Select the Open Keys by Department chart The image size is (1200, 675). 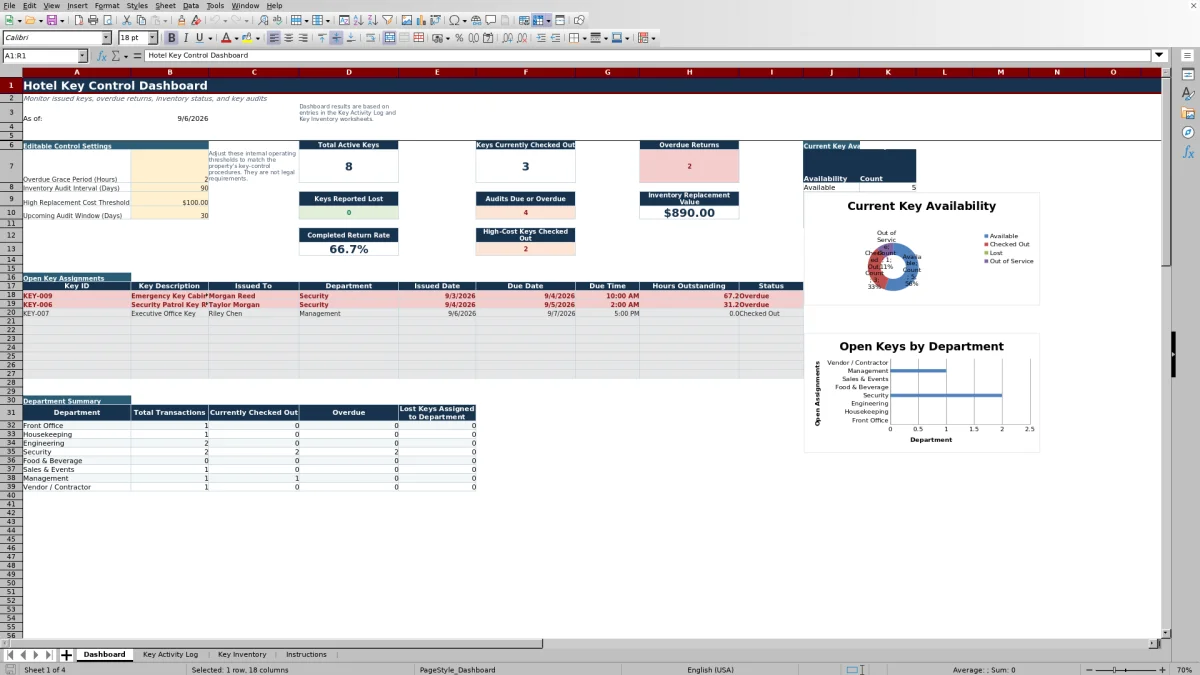921,392
